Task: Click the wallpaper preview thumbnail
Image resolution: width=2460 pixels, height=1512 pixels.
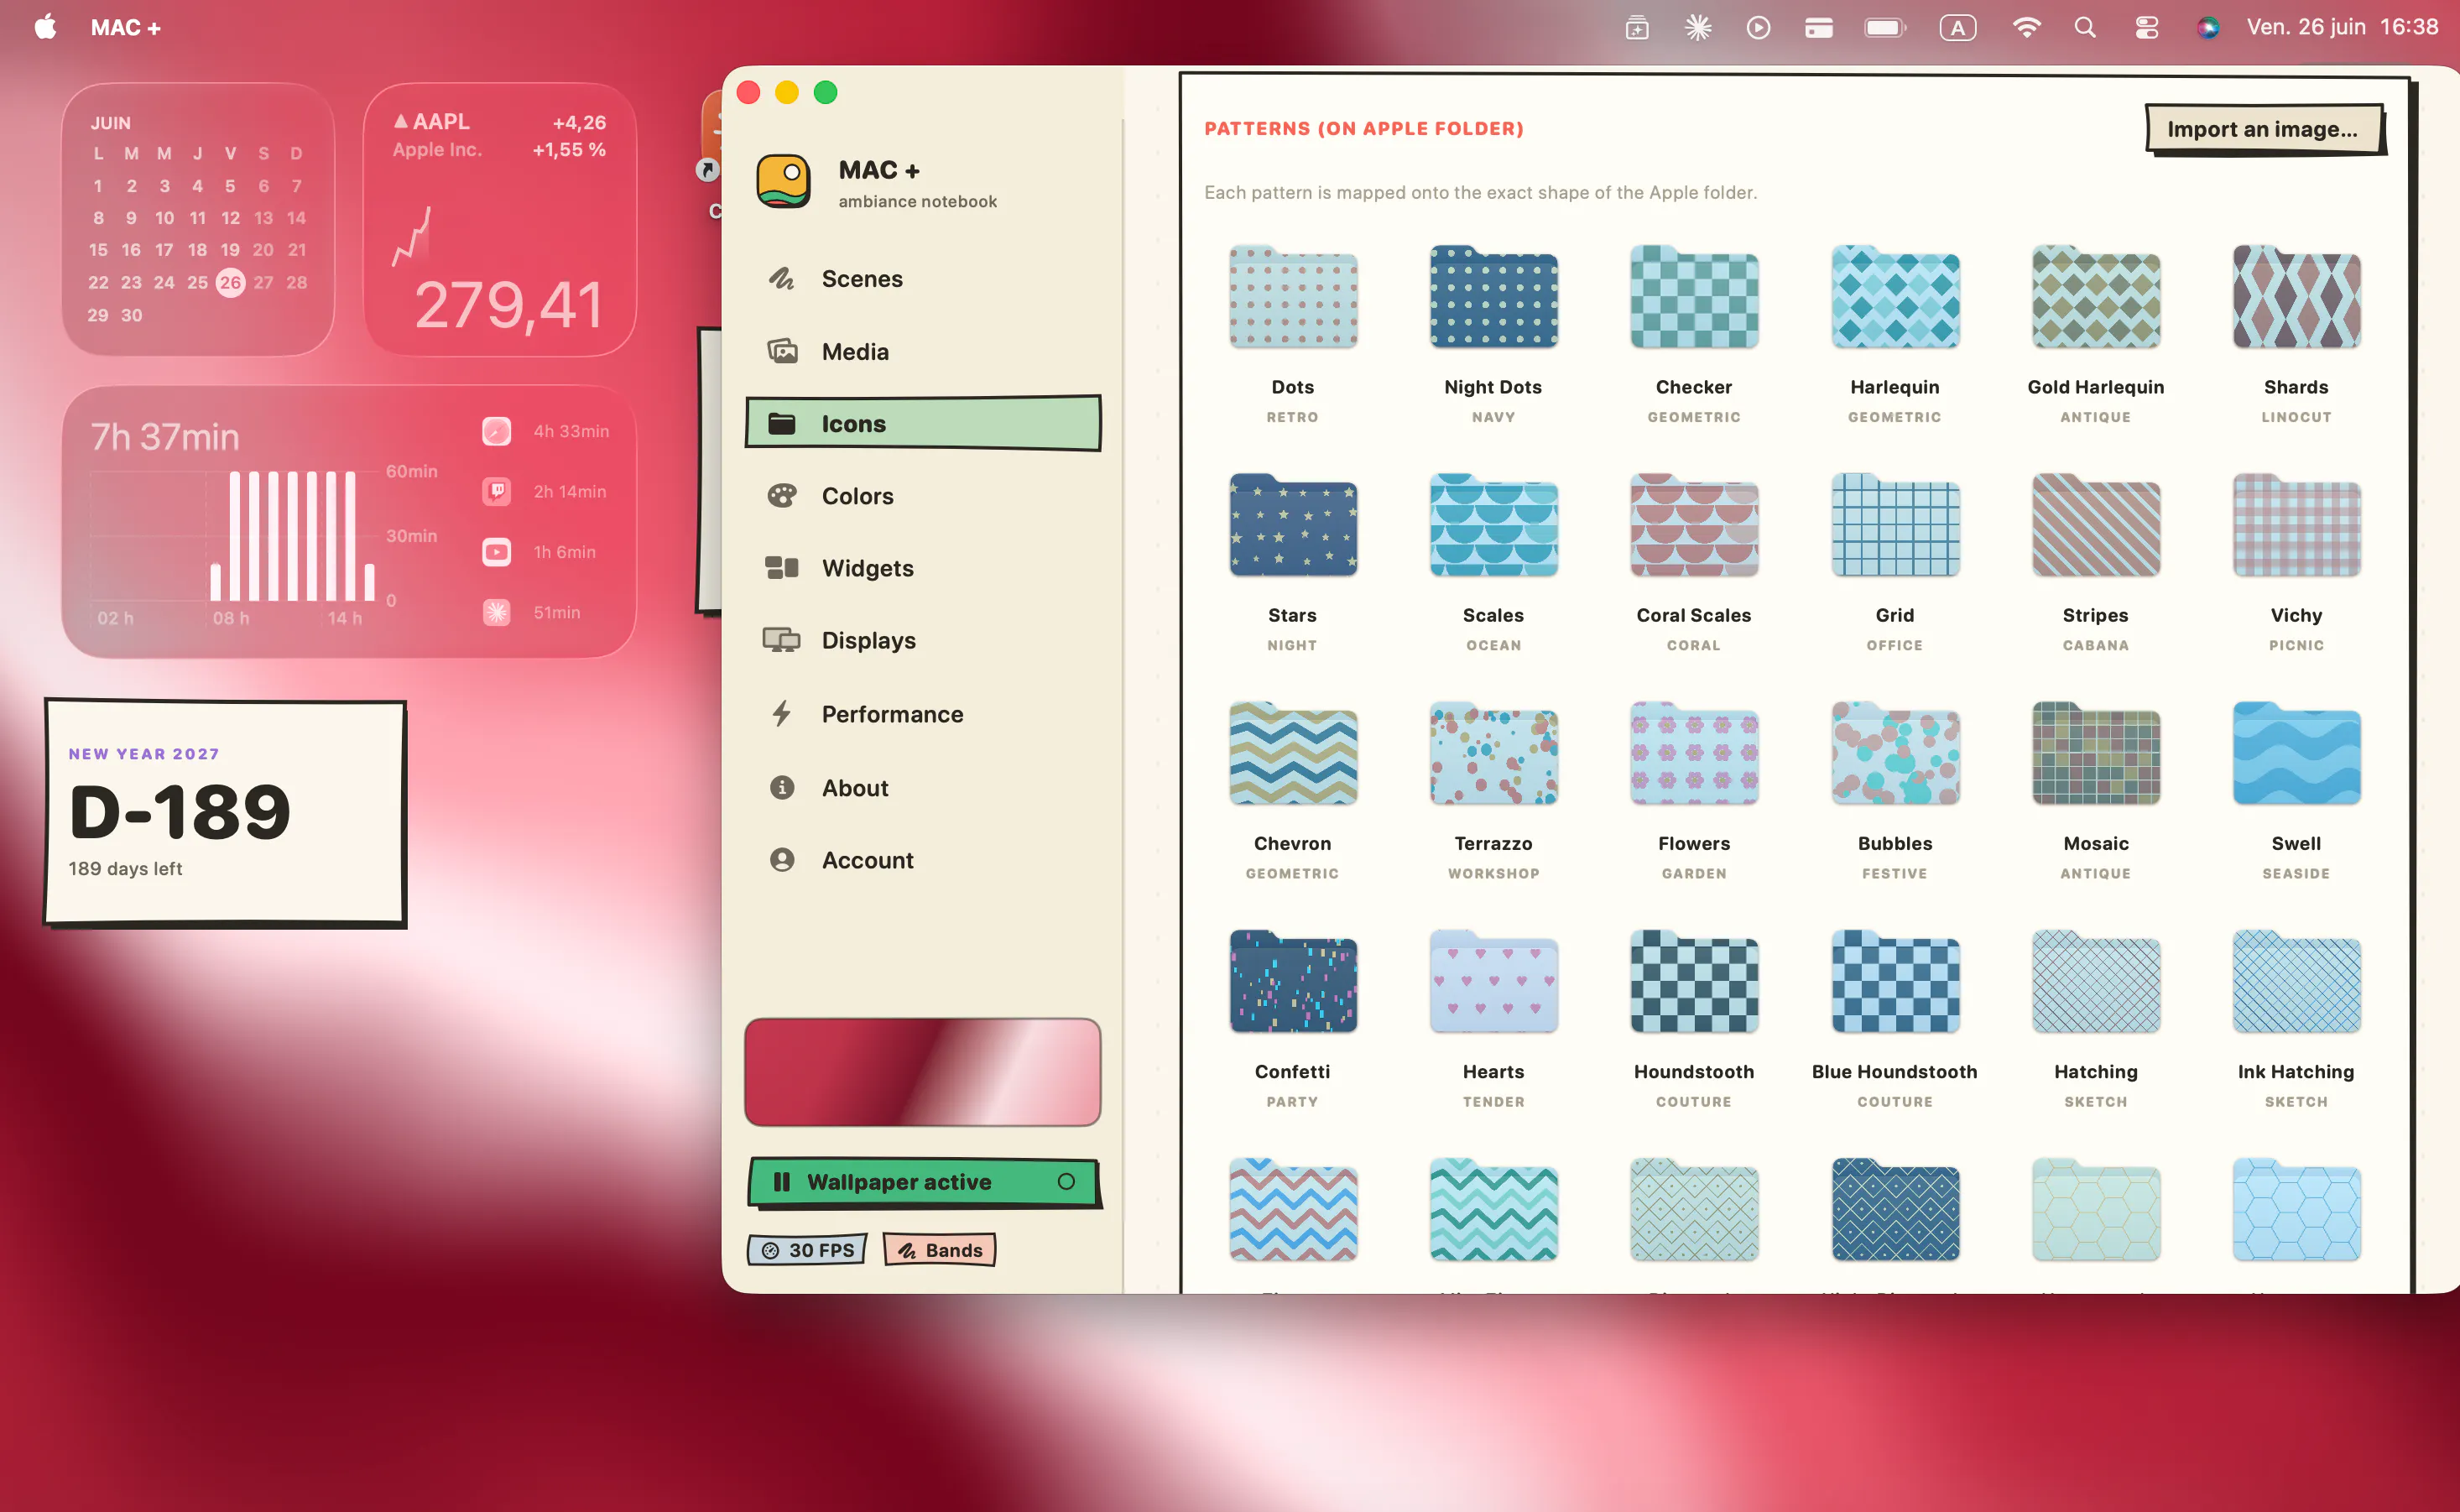Action: [923, 1072]
